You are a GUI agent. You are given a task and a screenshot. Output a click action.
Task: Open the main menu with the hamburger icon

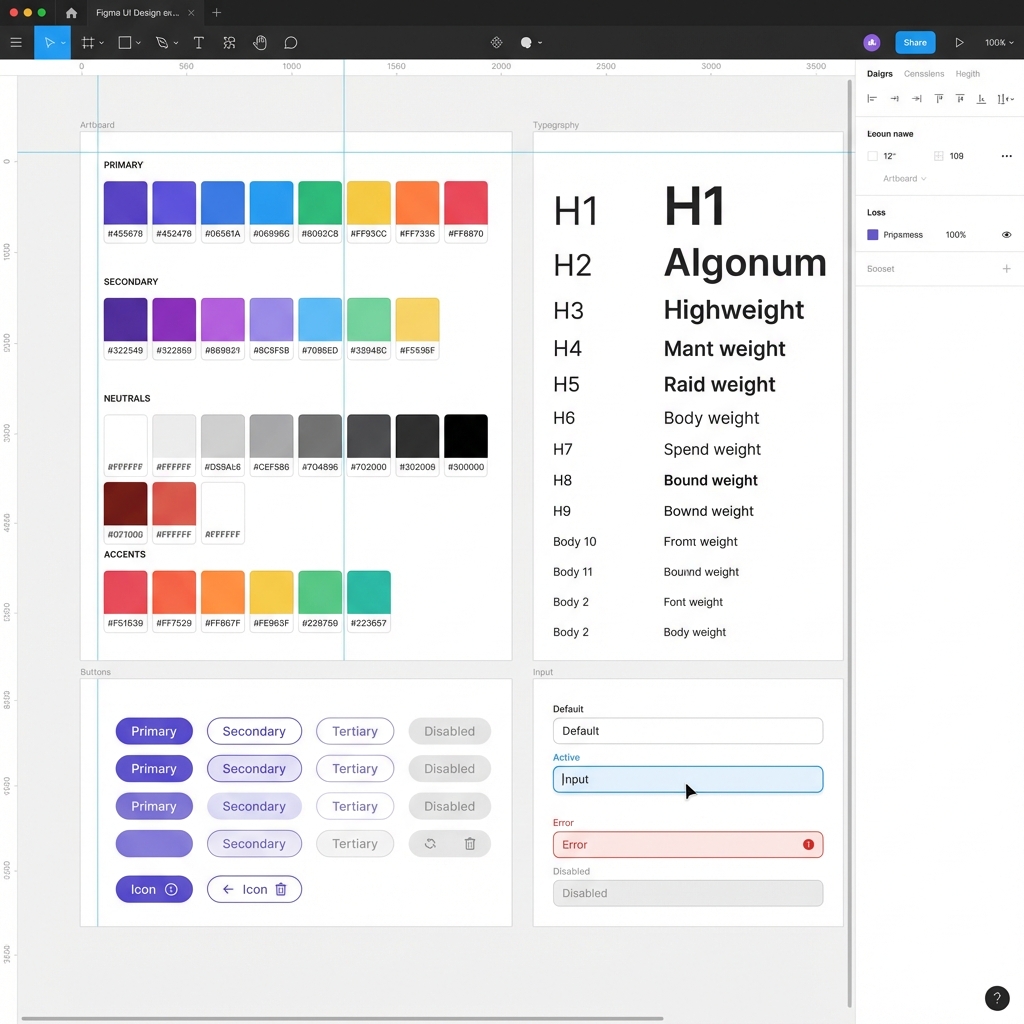coord(16,42)
